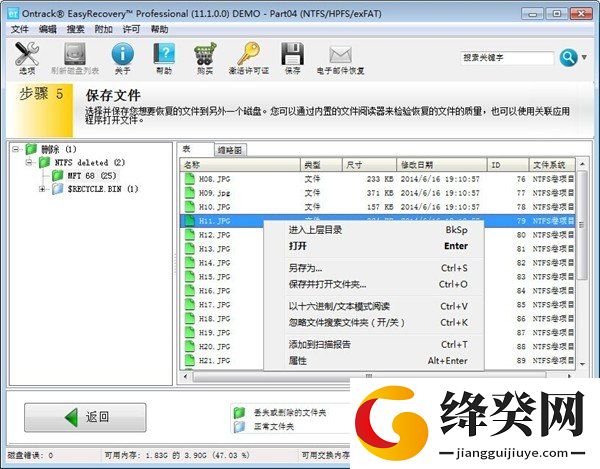Click the H19.JPG file icon

point(189,332)
